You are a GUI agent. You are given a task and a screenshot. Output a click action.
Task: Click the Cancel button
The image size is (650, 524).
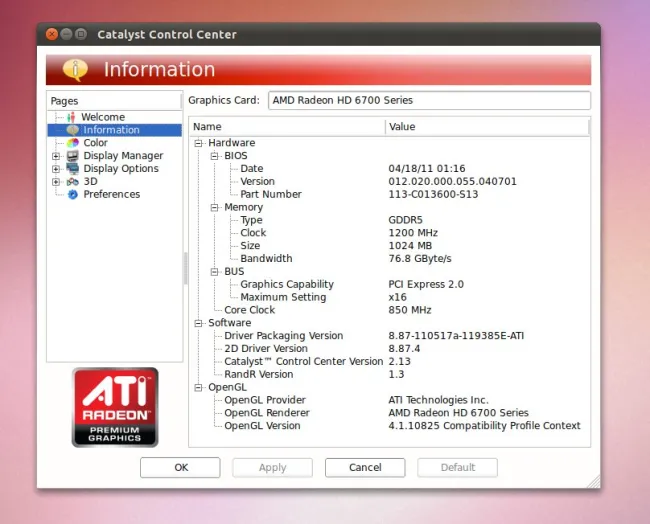[365, 468]
